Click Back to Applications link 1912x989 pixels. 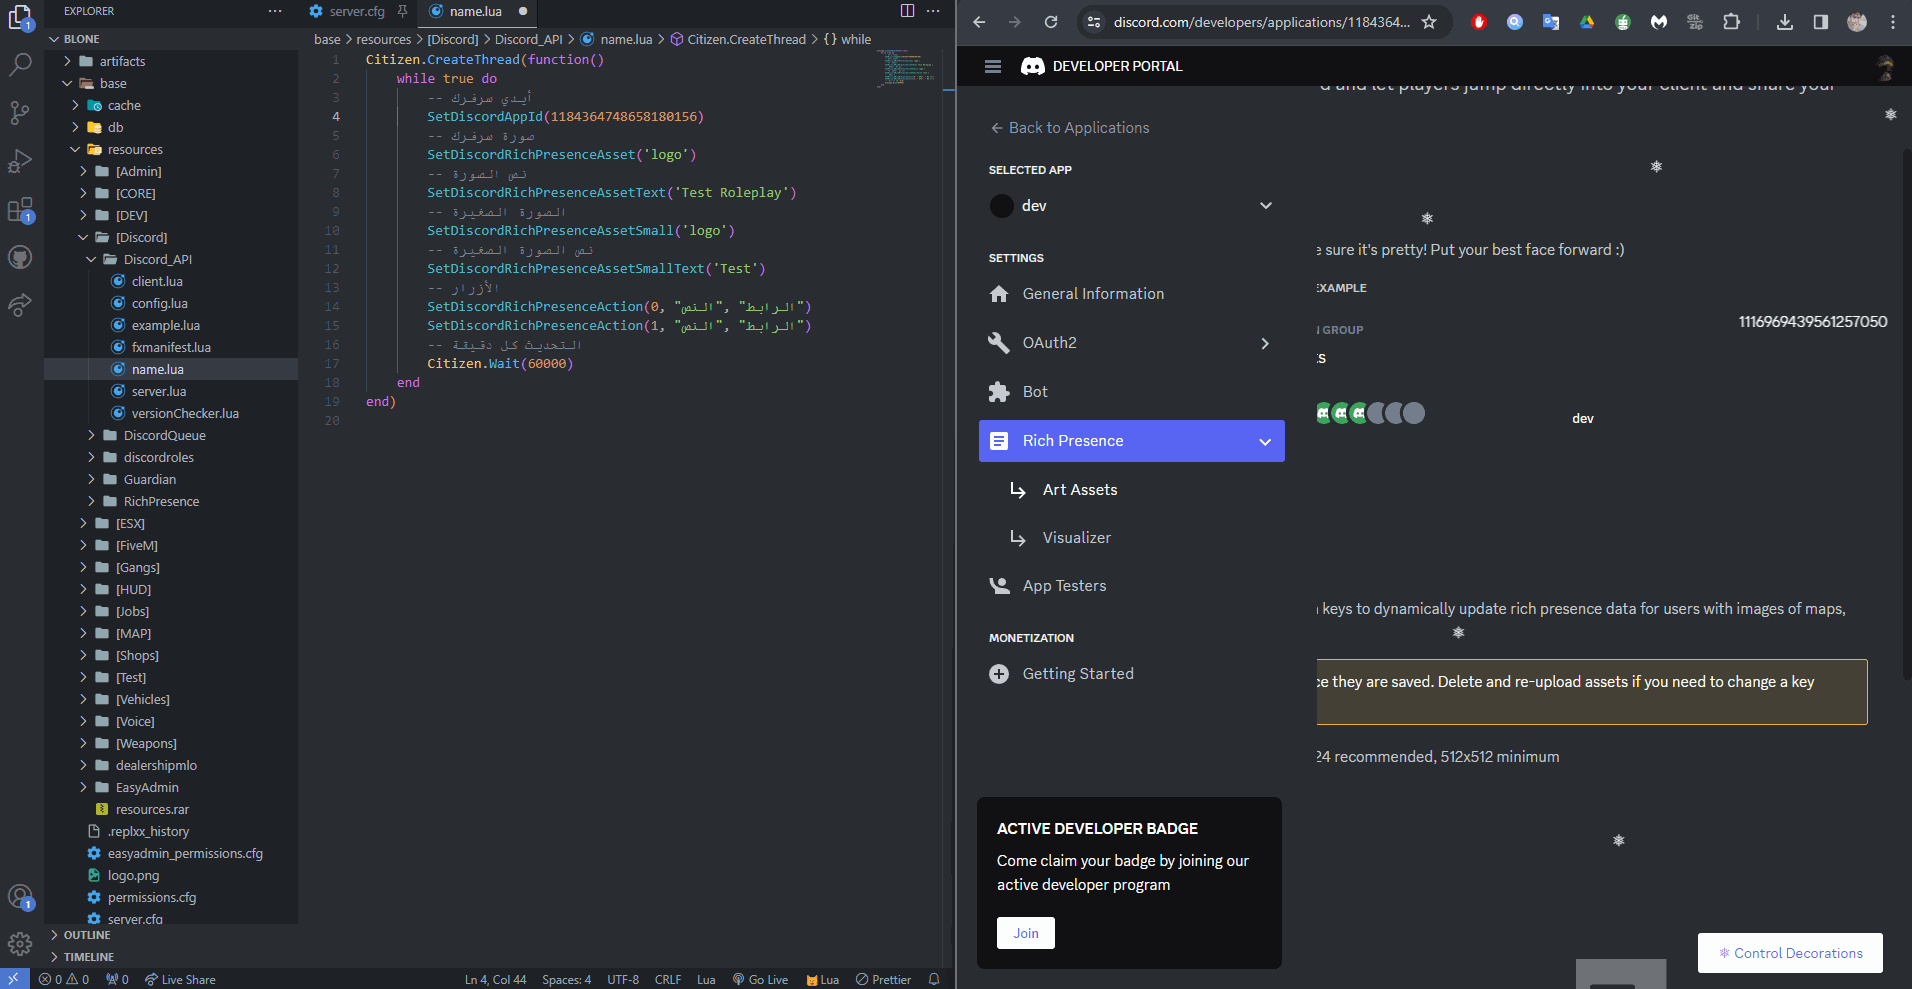tap(1069, 128)
